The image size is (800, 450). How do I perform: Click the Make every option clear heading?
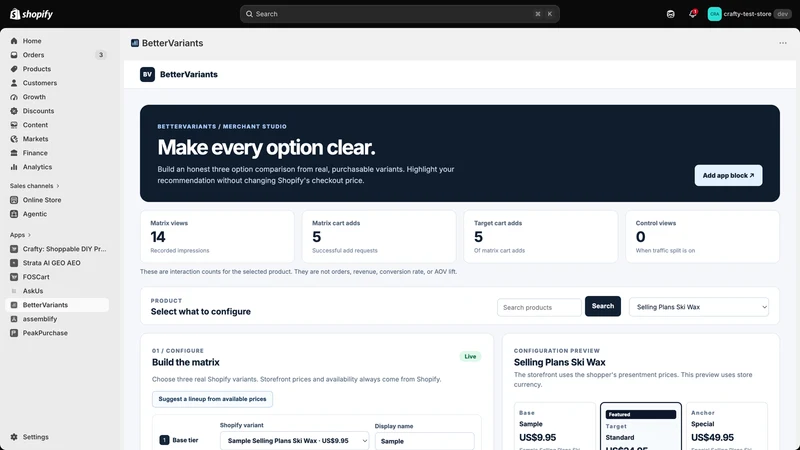(266, 147)
